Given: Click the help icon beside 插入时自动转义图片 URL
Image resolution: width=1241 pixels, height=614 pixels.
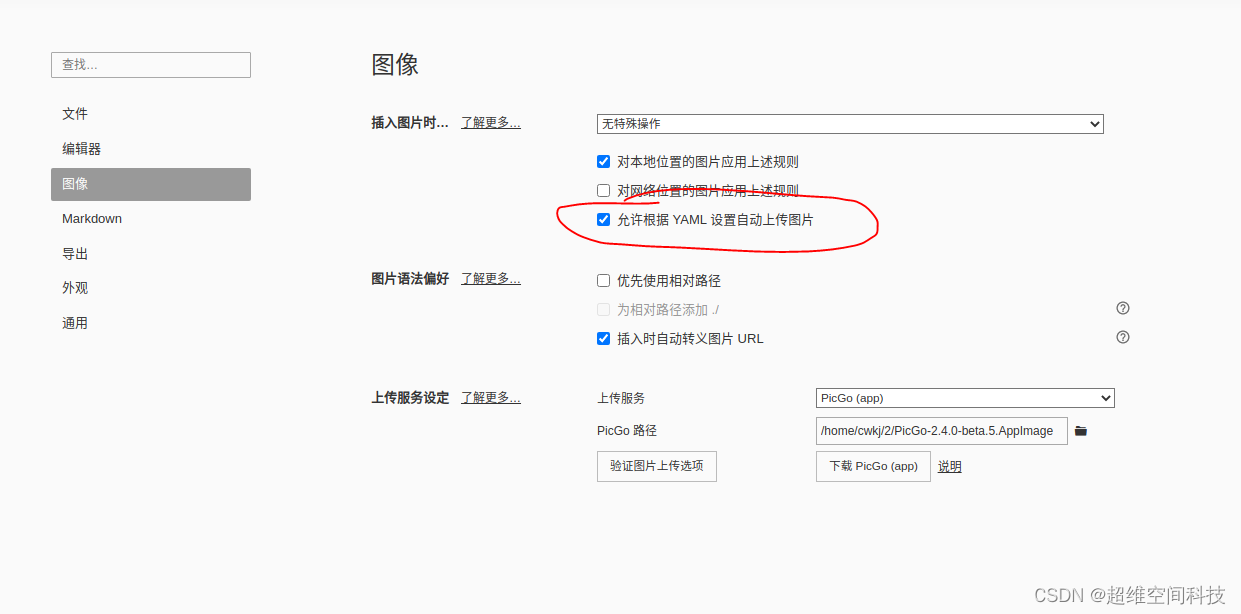Looking at the screenshot, I should 1122,337.
